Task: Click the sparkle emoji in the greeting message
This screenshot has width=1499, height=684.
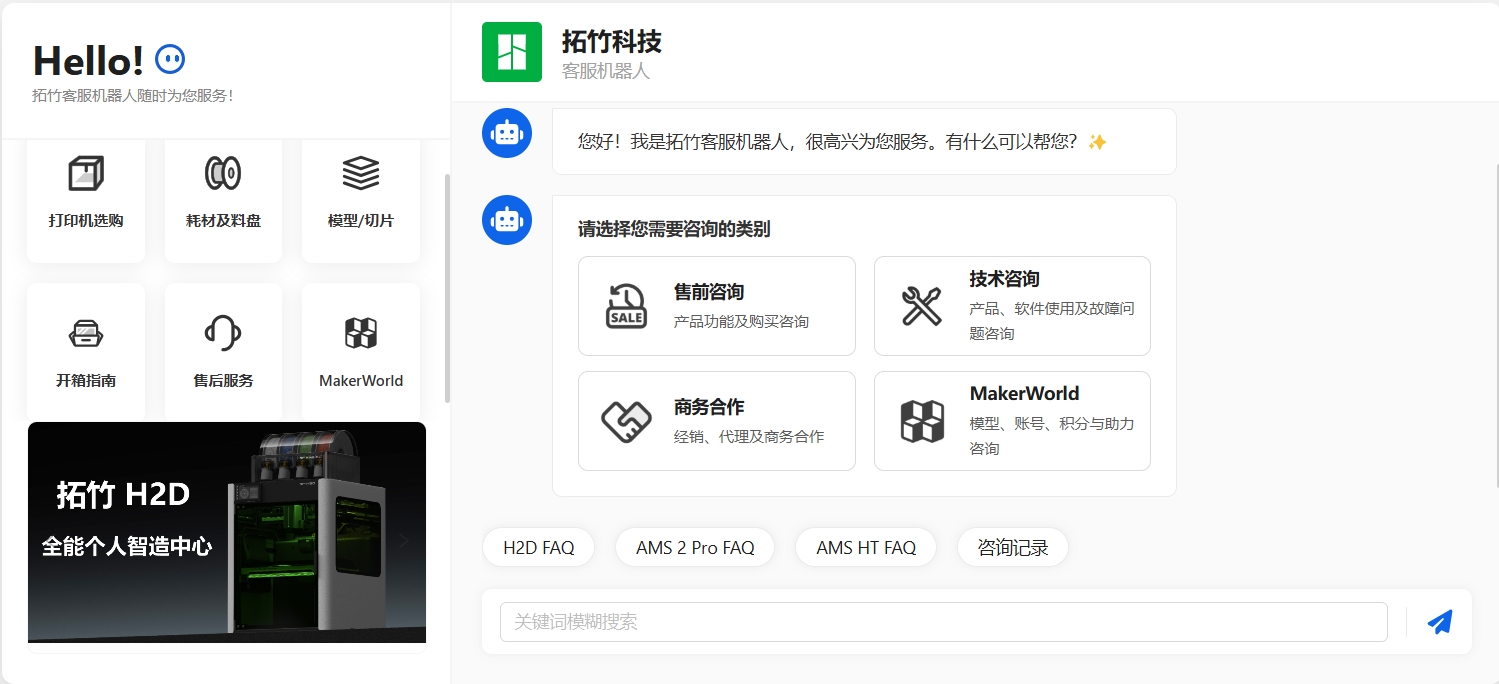Action: coord(1097,142)
